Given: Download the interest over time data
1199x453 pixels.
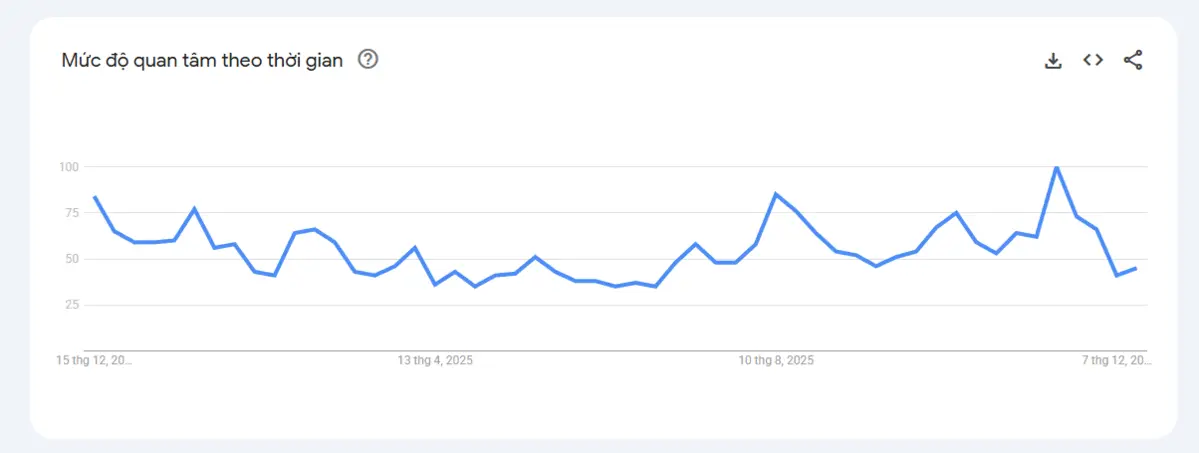Looking at the screenshot, I should (1052, 60).
